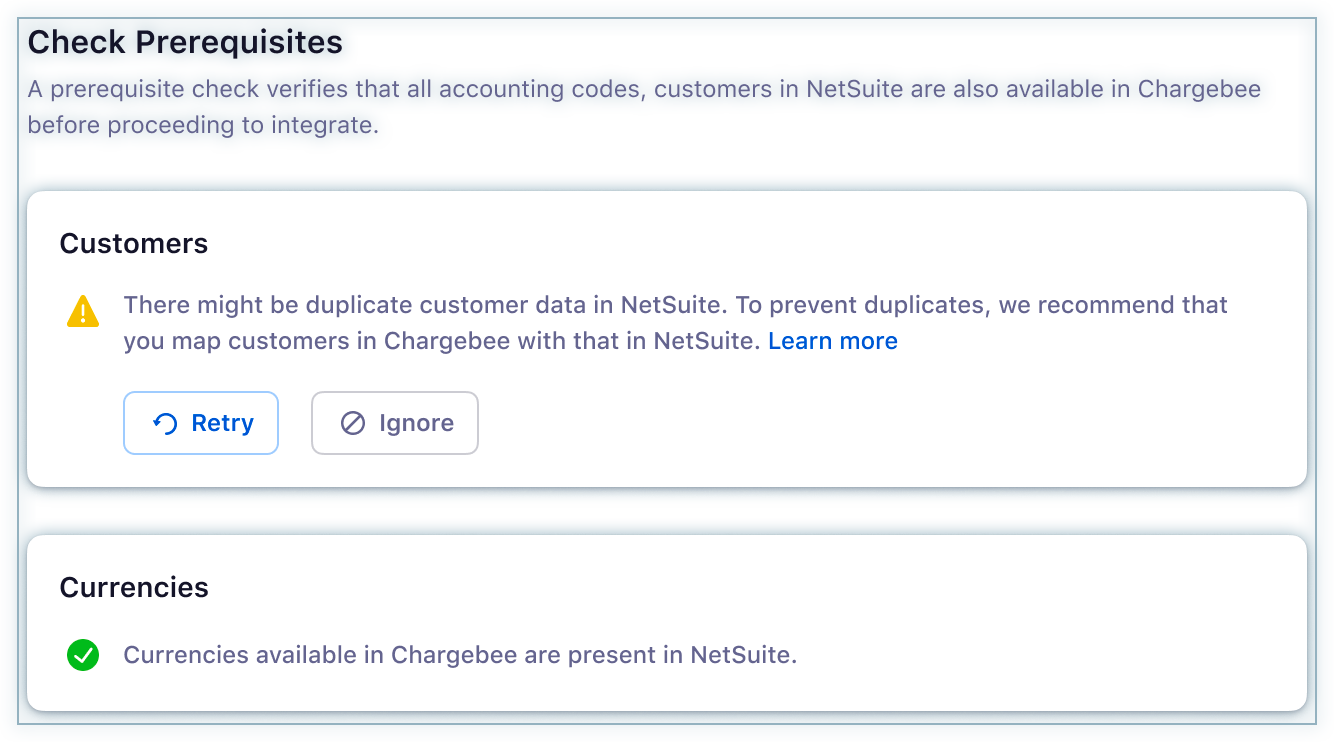The width and height of the screenshot is (1334, 742).
Task: Click the Customers section heading
Action: [134, 244]
